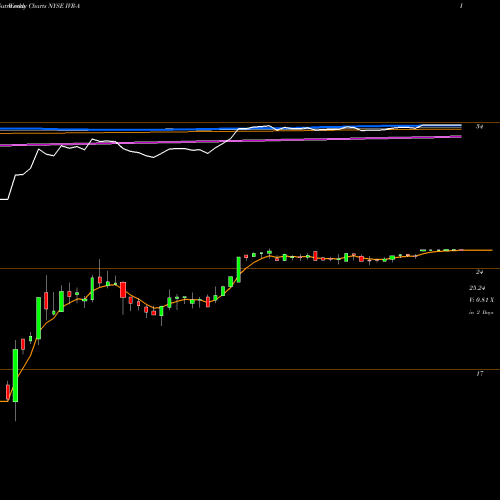
Task: Click the volume label 'V: 0.81 X'
Action: (481, 300)
